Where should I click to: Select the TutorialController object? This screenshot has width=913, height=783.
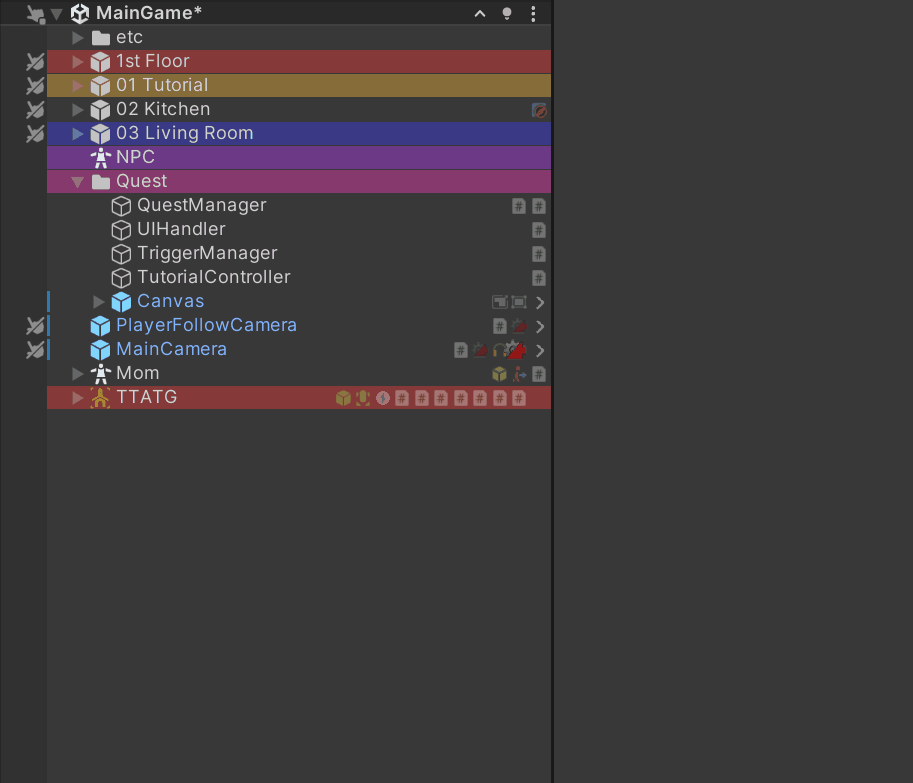[x=214, y=278]
